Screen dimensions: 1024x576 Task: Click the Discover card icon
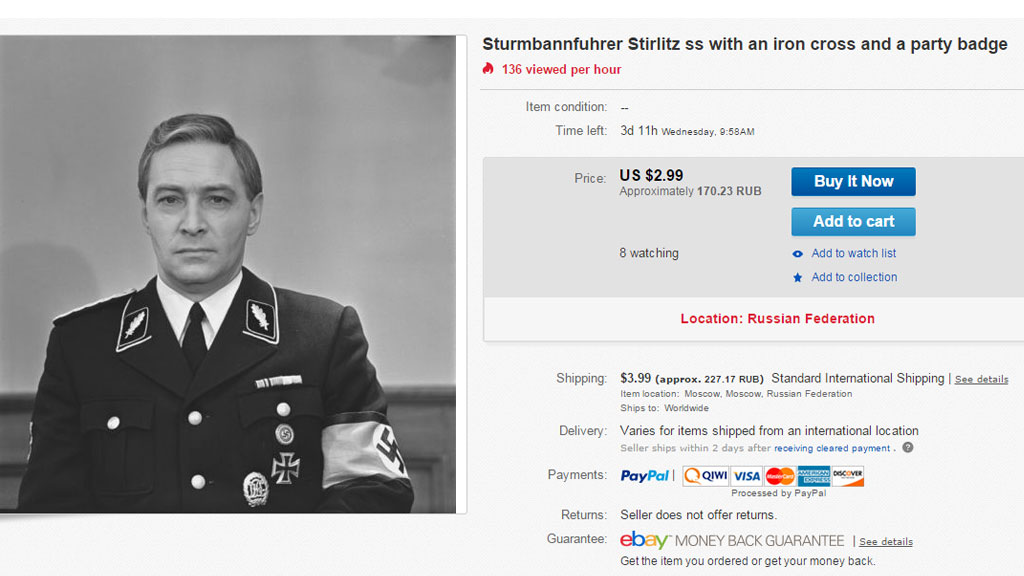(848, 476)
